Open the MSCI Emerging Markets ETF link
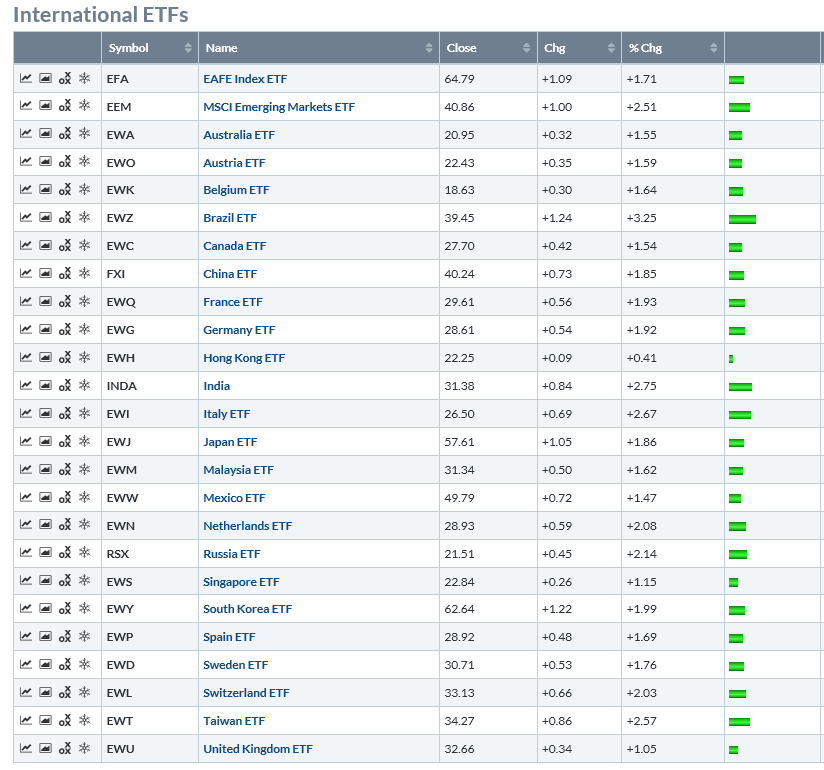Viewport: 824px width, 770px height. [x=278, y=106]
